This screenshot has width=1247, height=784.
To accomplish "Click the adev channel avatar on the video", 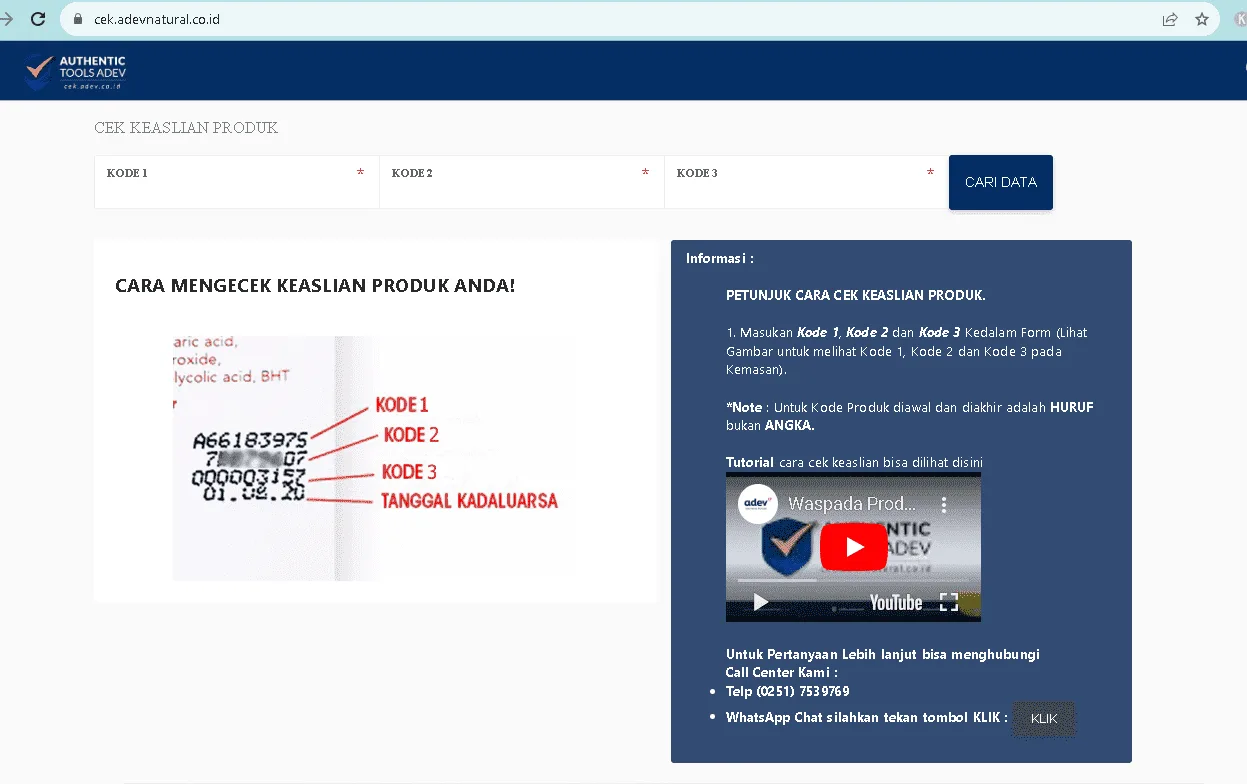I will coord(757,504).
